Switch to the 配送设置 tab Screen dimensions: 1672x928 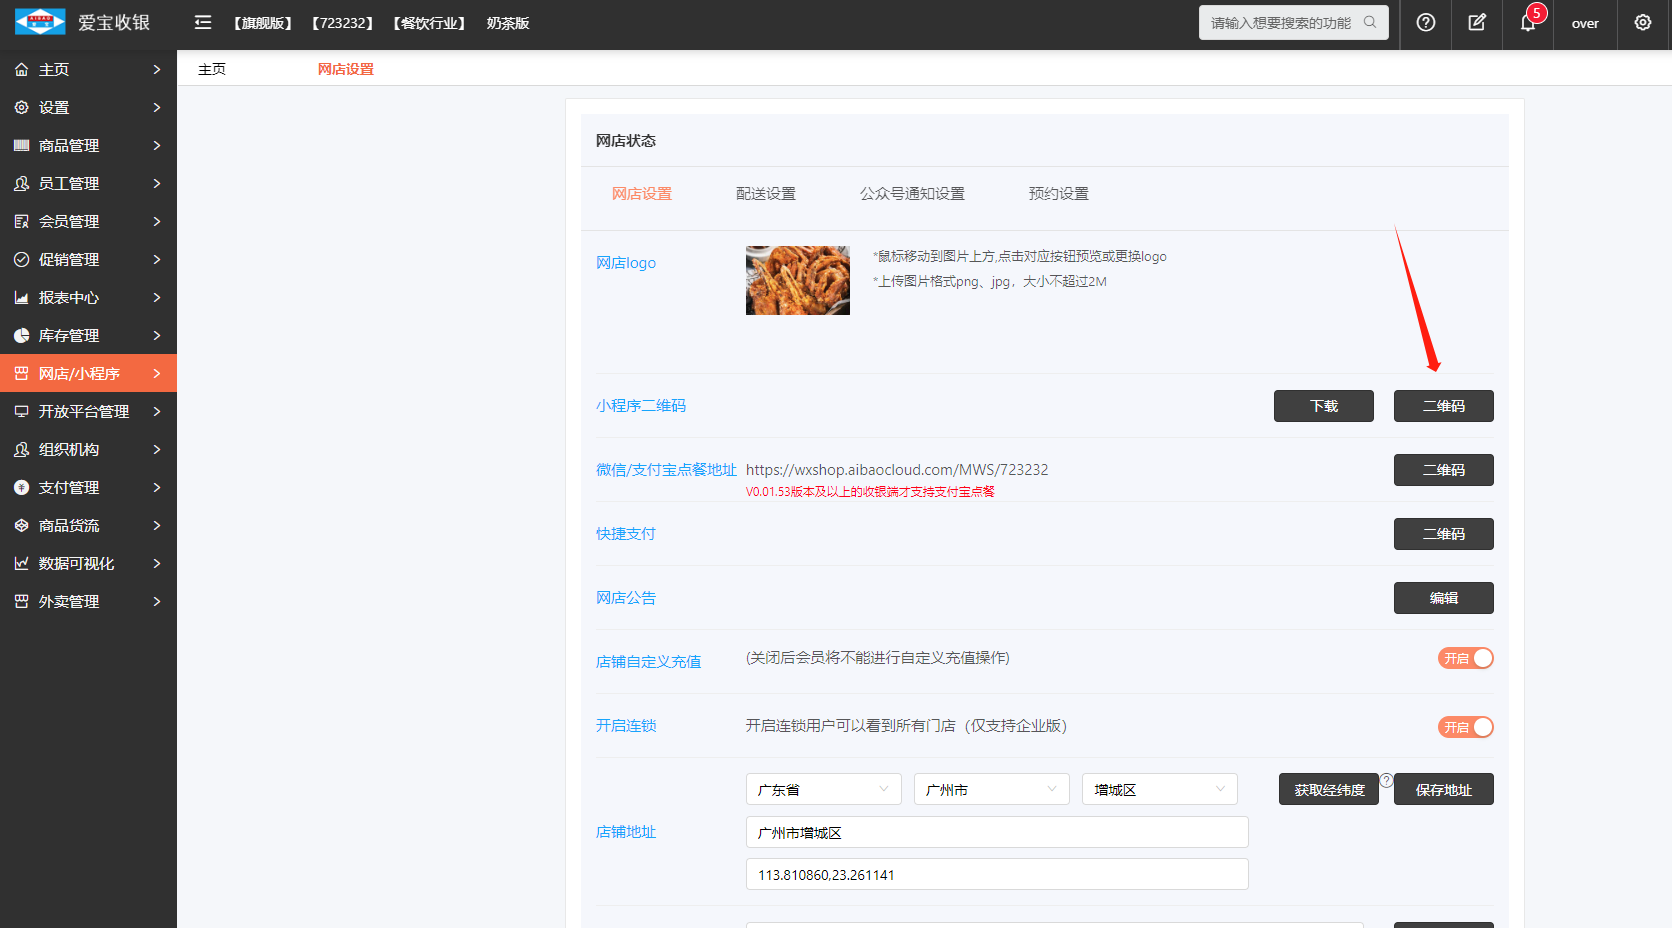(765, 194)
